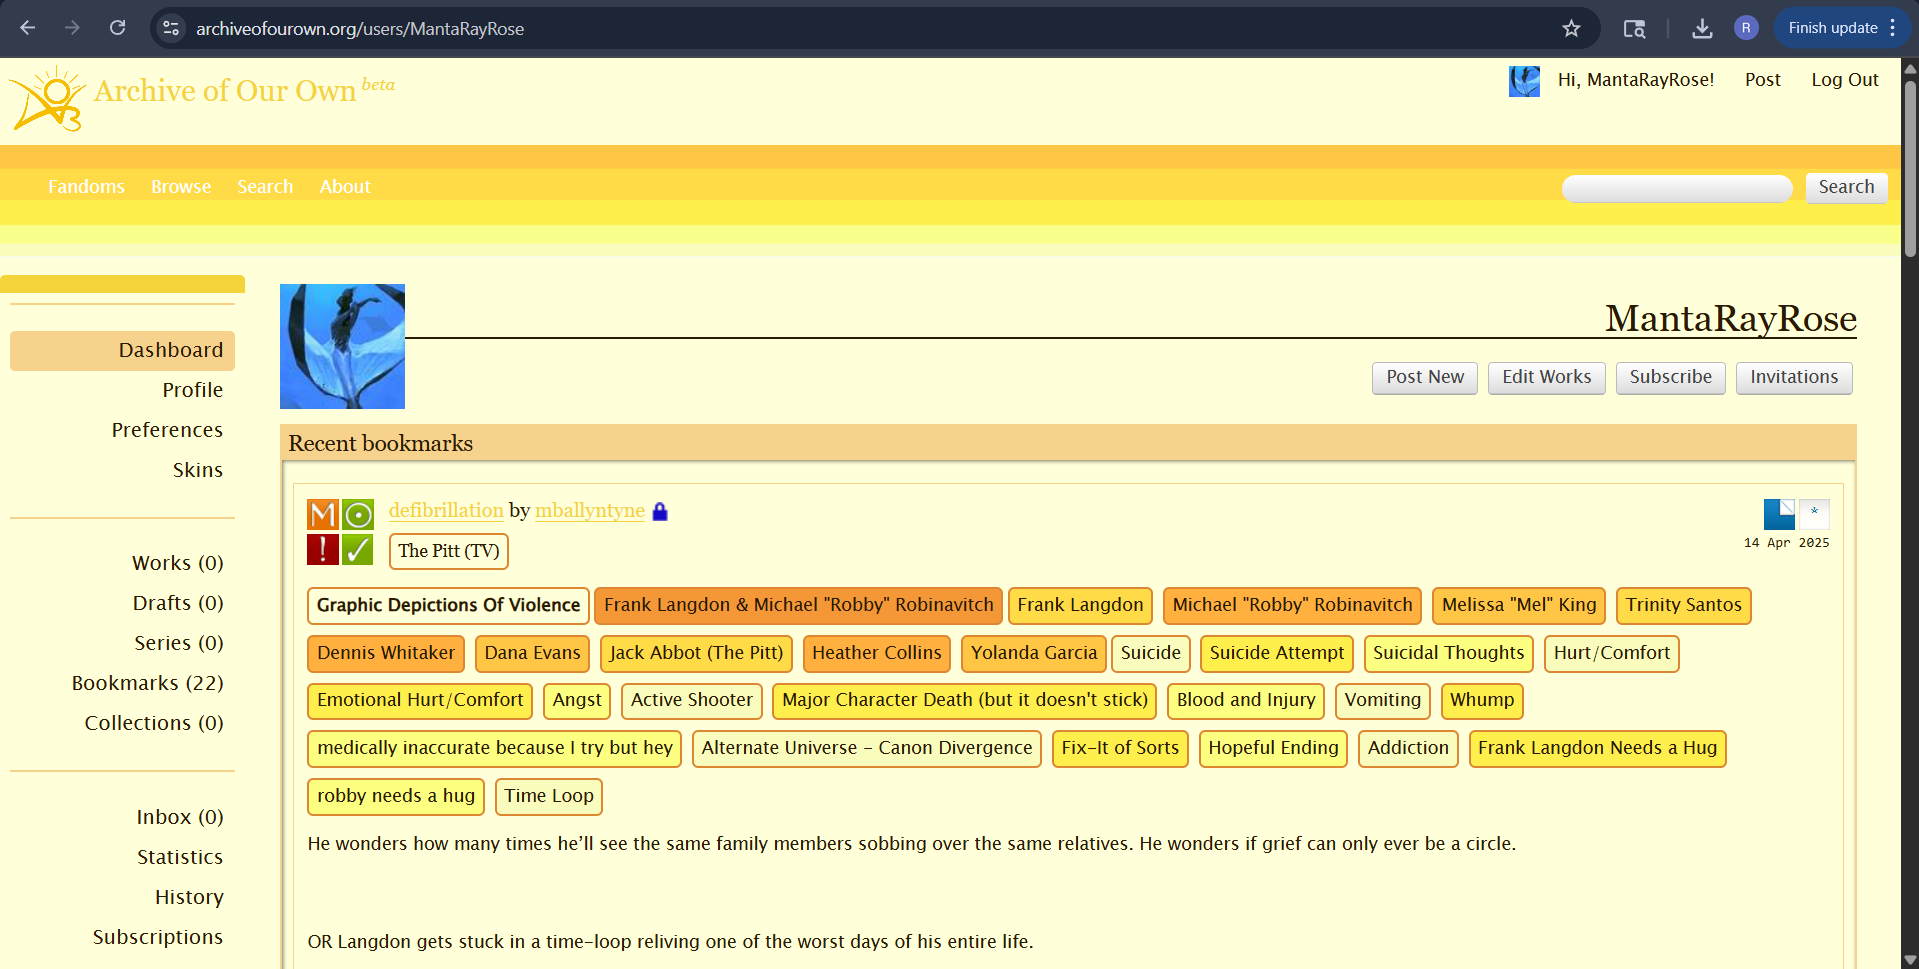Open Skins in the sidebar
This screenshot has width=1919, height=969.
(197, 470)
